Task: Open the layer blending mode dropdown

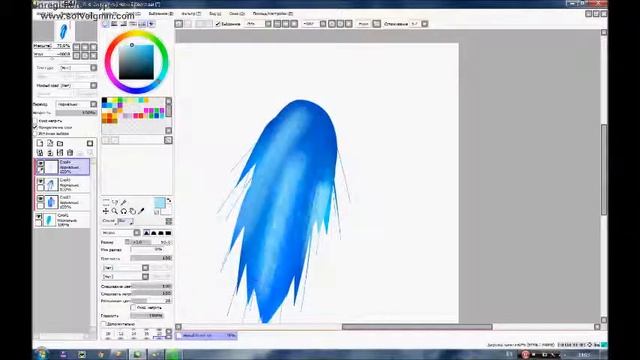Action: pos(93,104)
